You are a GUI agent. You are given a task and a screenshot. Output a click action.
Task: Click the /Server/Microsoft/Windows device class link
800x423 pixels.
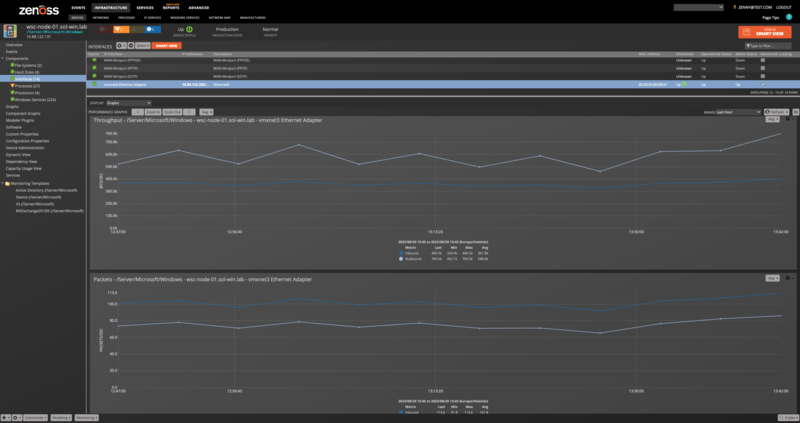coord(55,32)
